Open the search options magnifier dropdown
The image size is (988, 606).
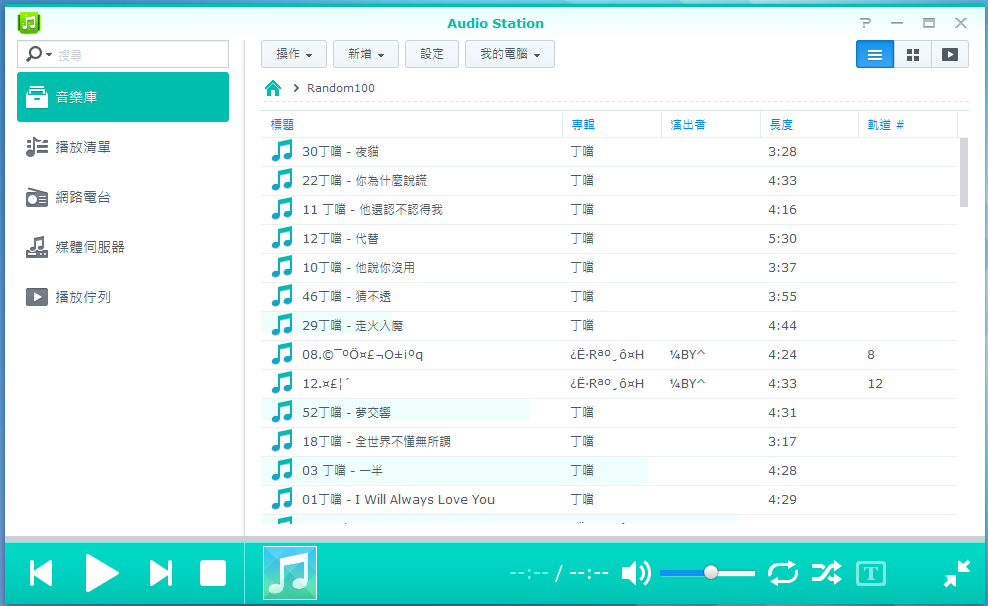[38, 54]
